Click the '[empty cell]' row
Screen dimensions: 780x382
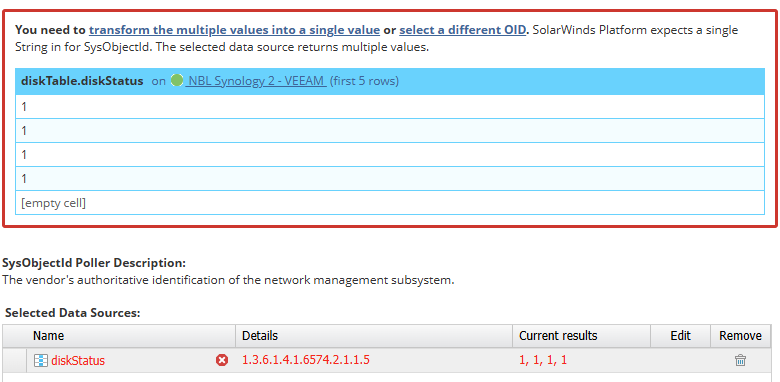pos(390,203)
